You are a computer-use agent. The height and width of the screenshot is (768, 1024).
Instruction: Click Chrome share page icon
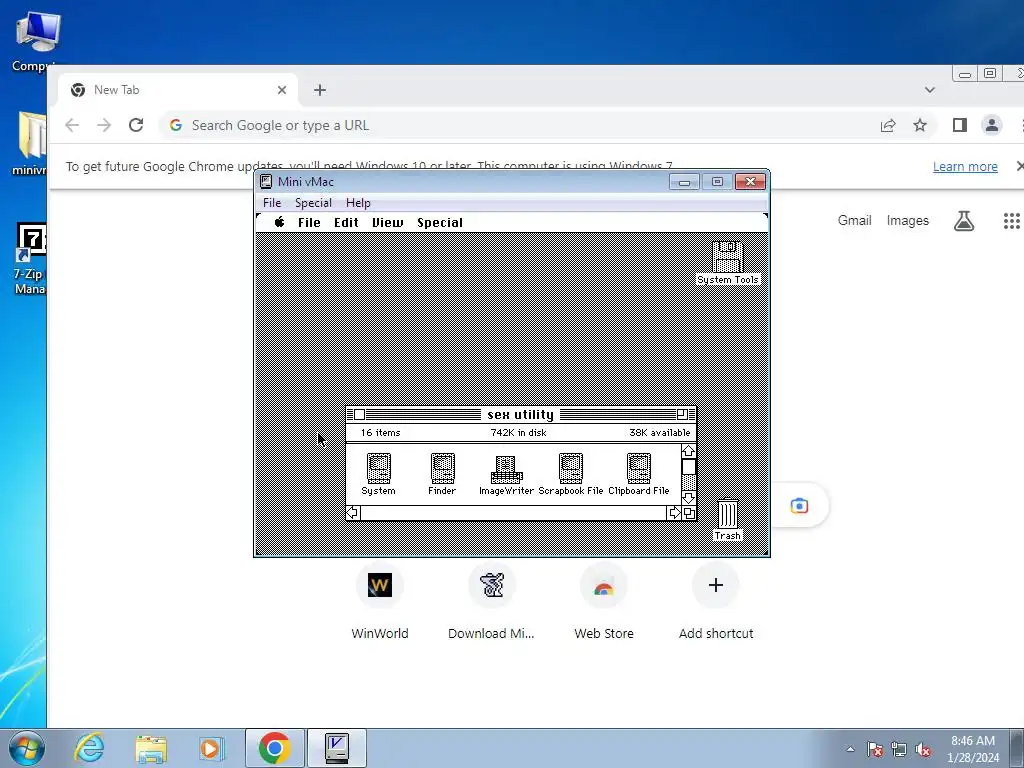click(x=888, y=125)
